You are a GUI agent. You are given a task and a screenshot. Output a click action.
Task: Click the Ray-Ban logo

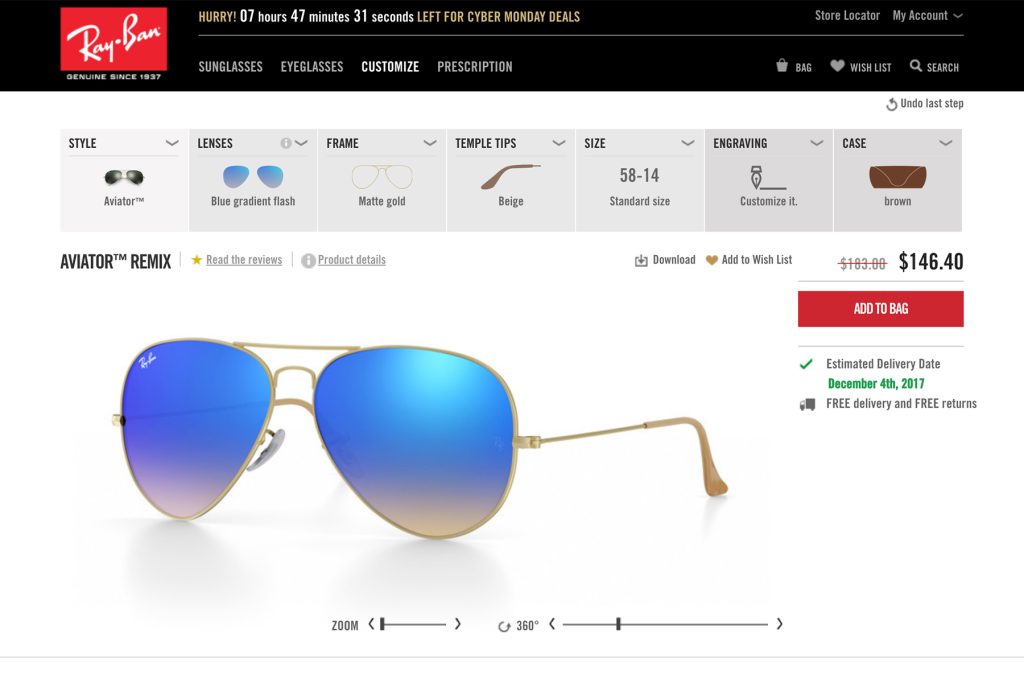[x=114, y=44]
